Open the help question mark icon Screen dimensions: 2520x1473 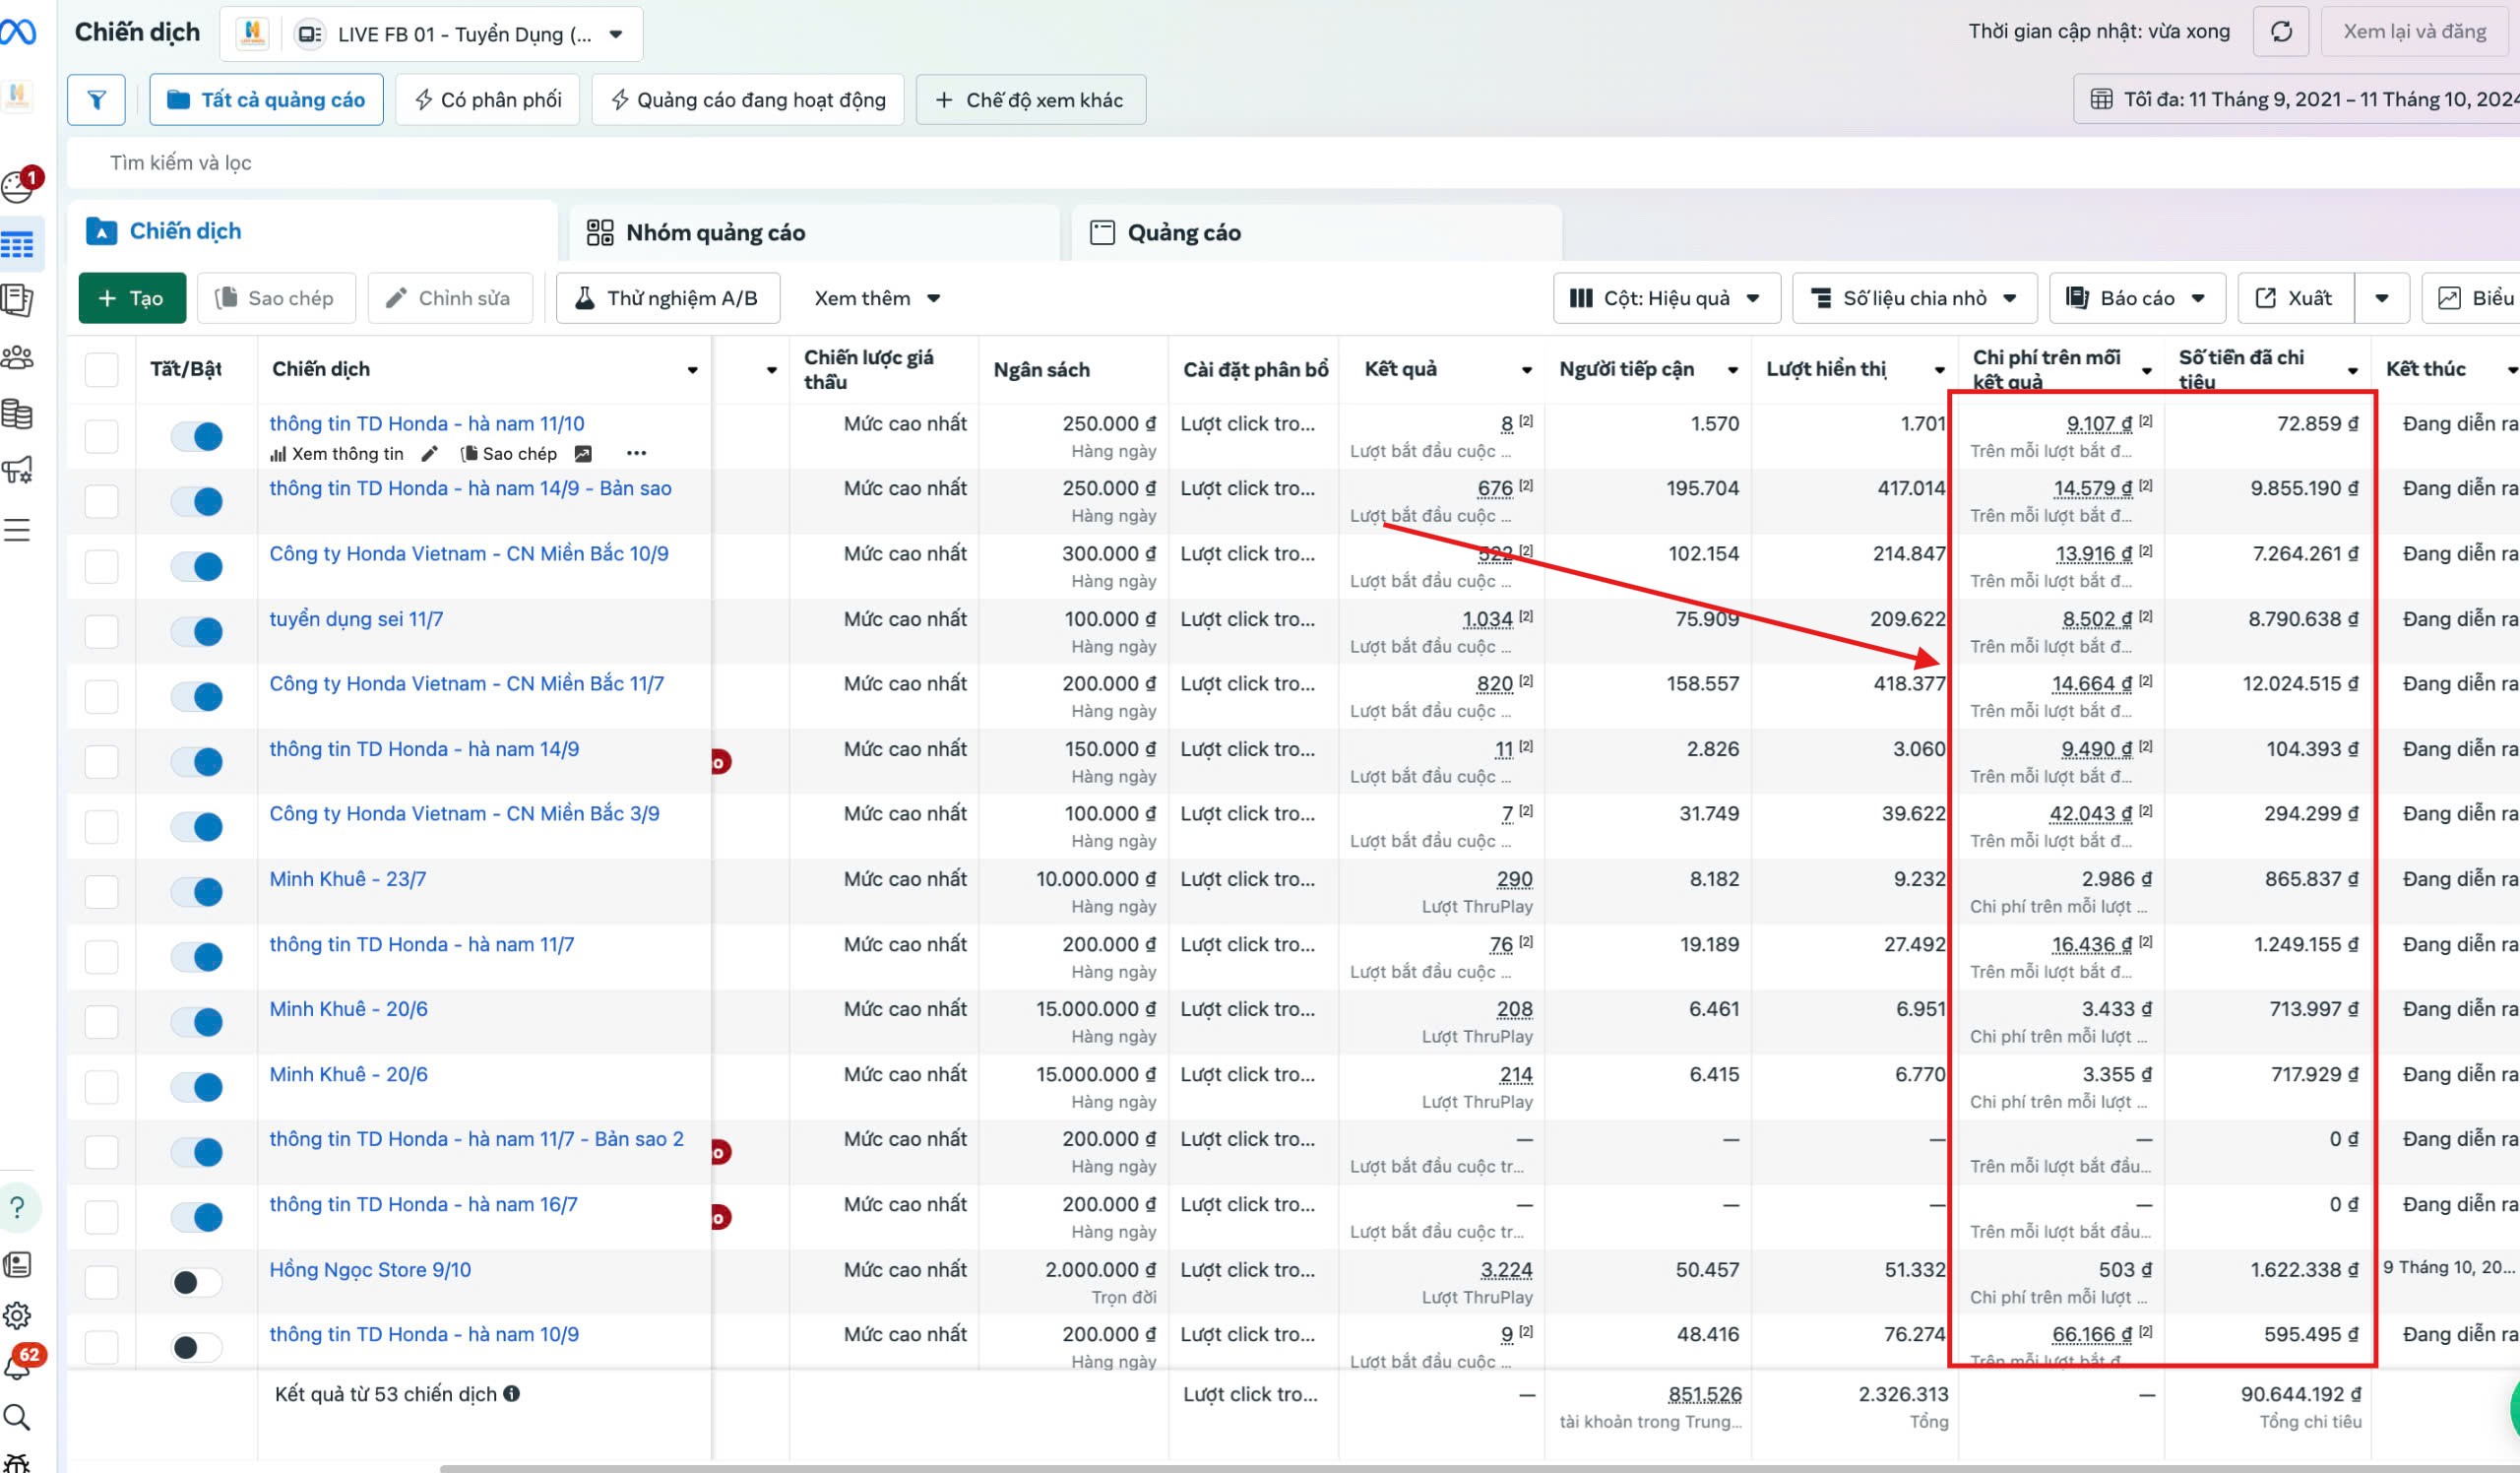18,1208
